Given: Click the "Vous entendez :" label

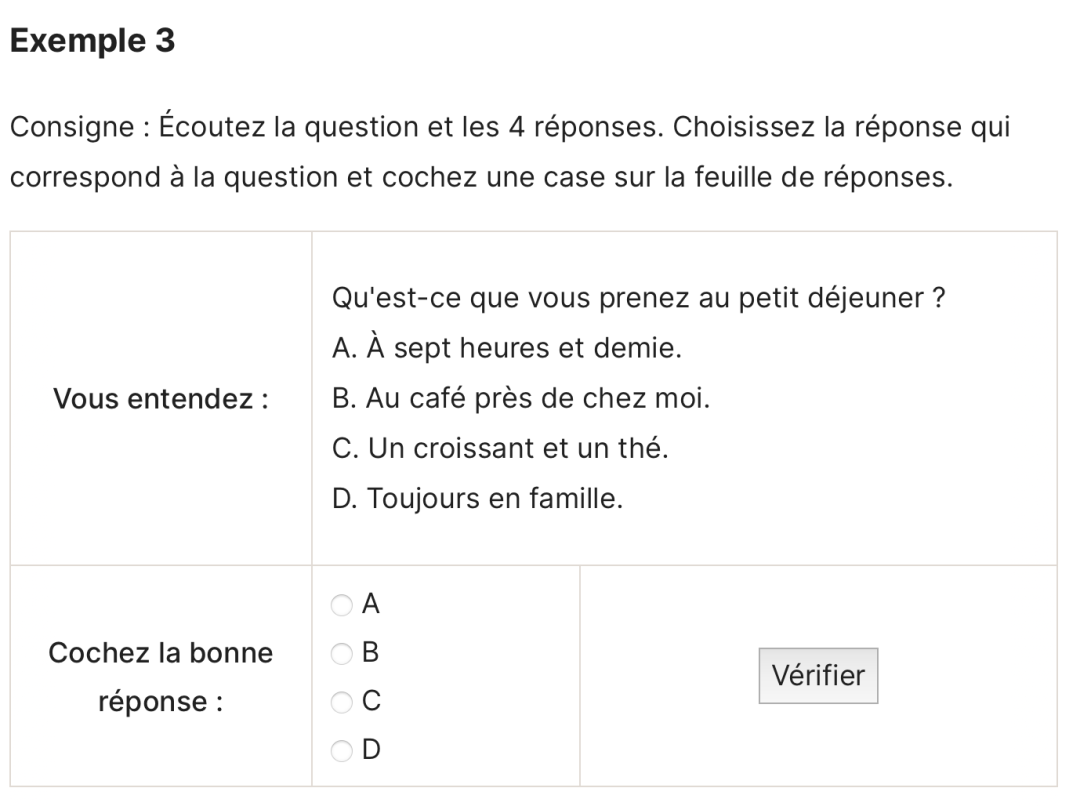Looking at the screenshot, I should click(x=160, y=399).
